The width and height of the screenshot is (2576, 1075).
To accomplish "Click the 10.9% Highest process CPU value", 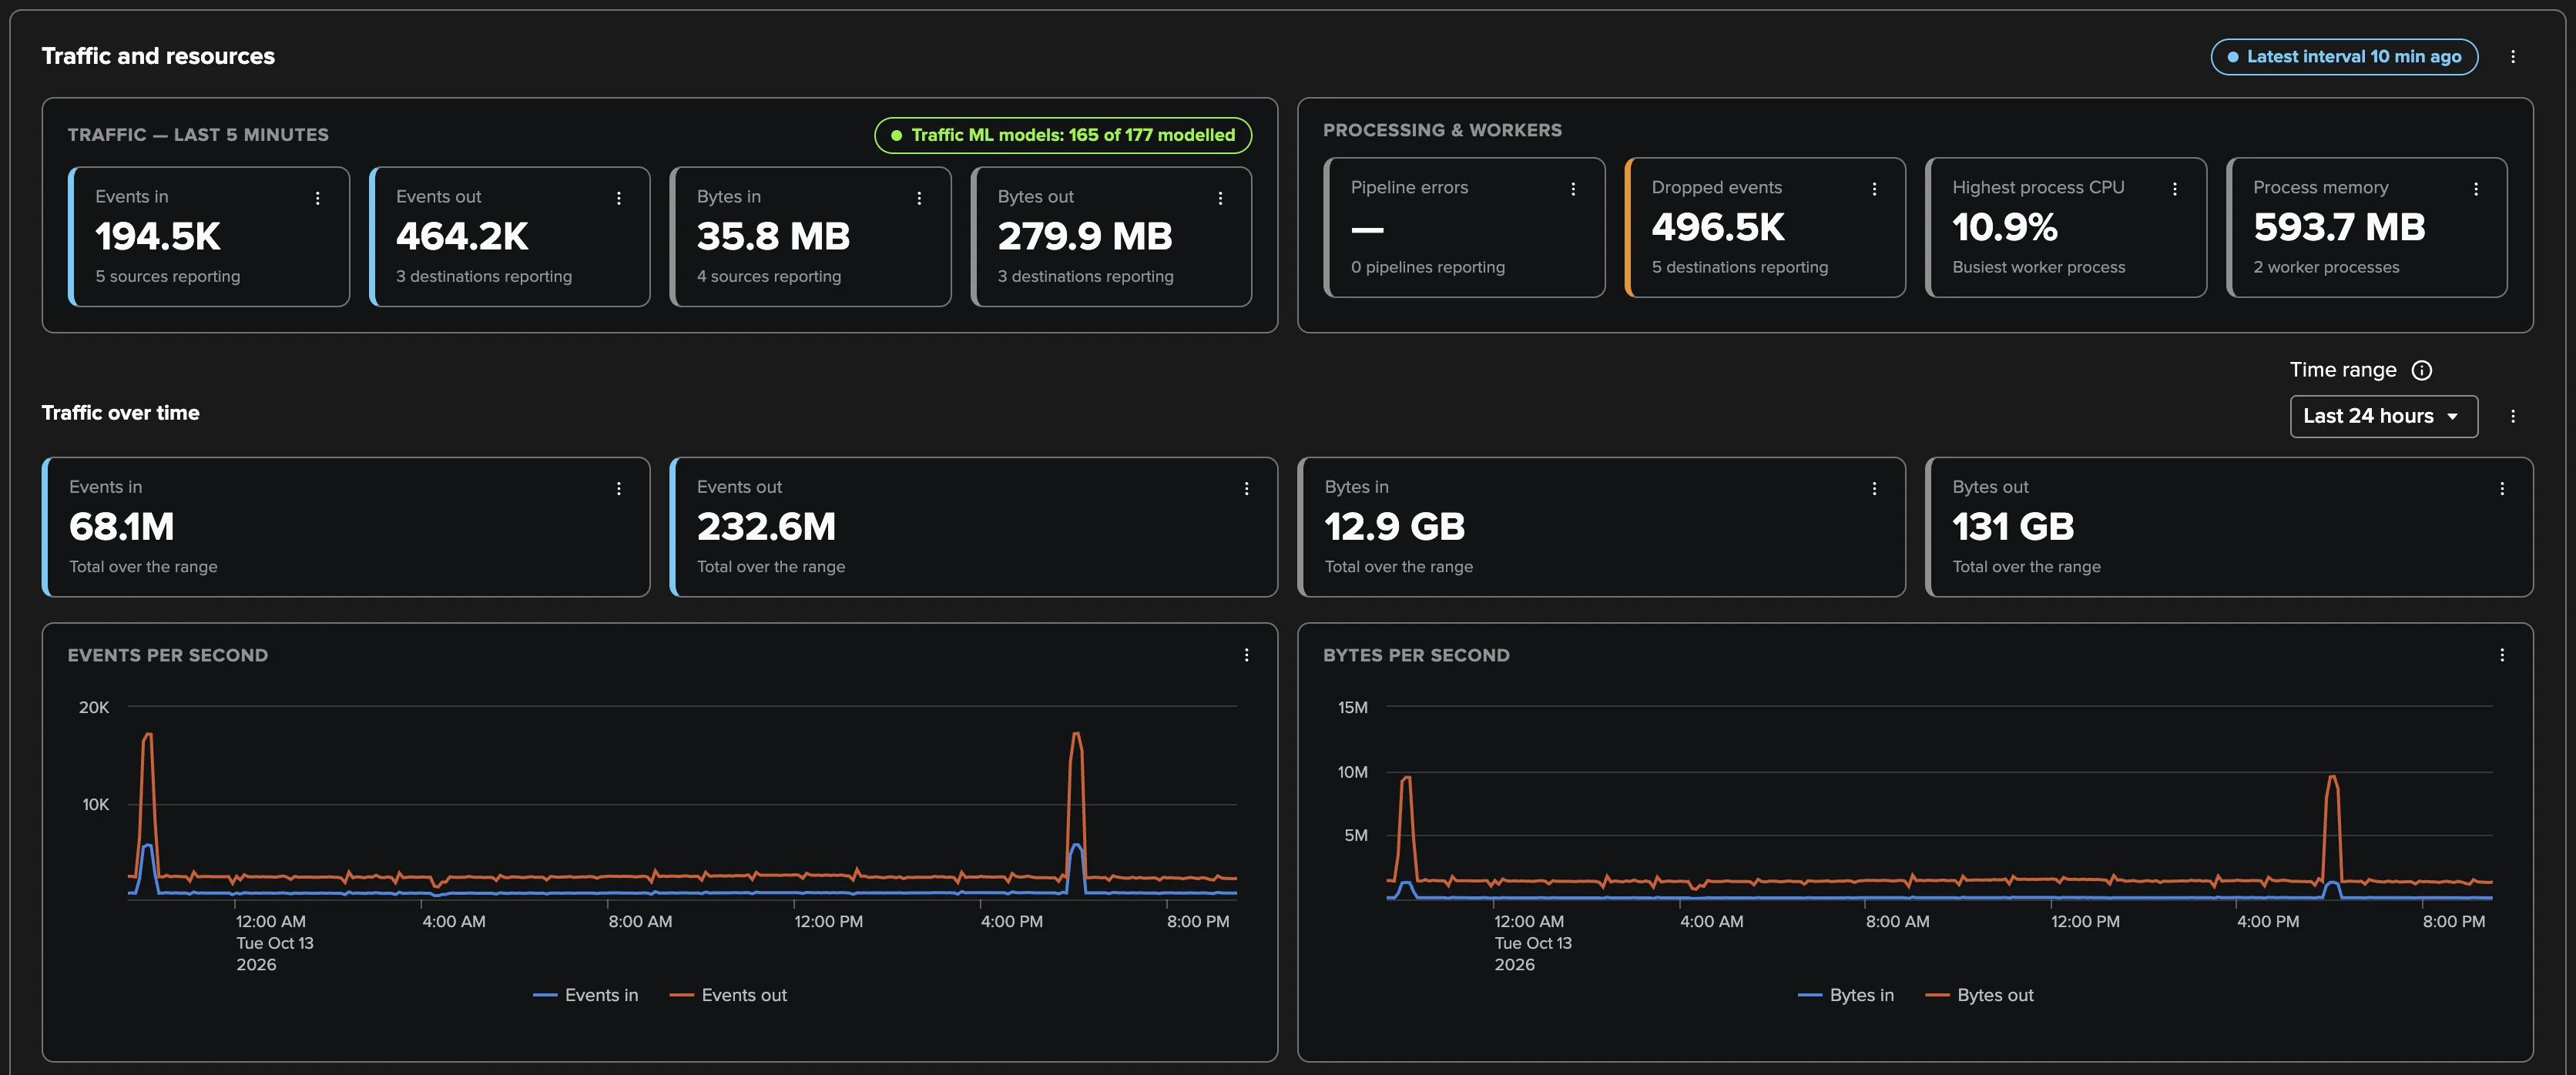I will [2005, 228].
